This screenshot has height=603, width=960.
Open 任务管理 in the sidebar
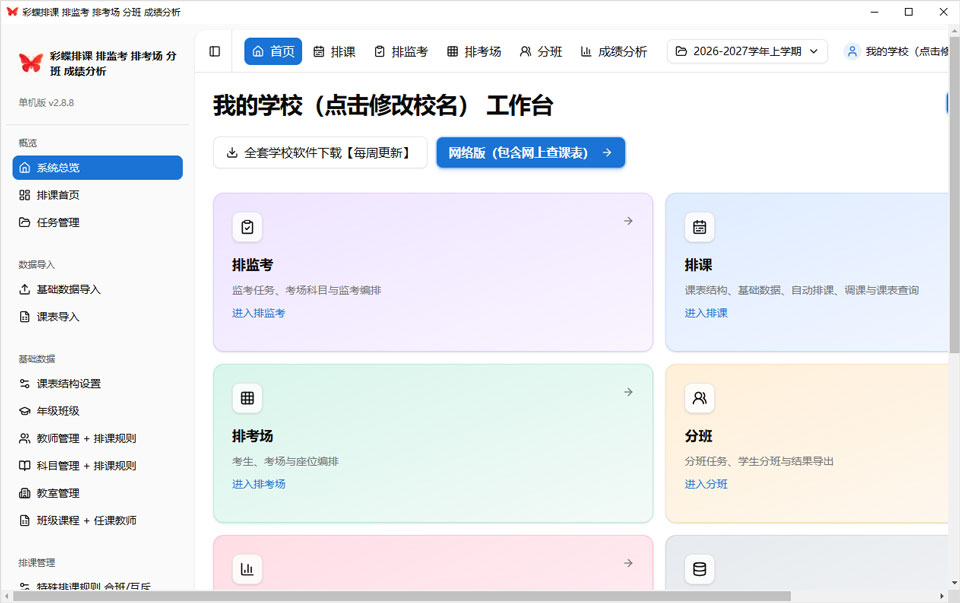point(97,222)
